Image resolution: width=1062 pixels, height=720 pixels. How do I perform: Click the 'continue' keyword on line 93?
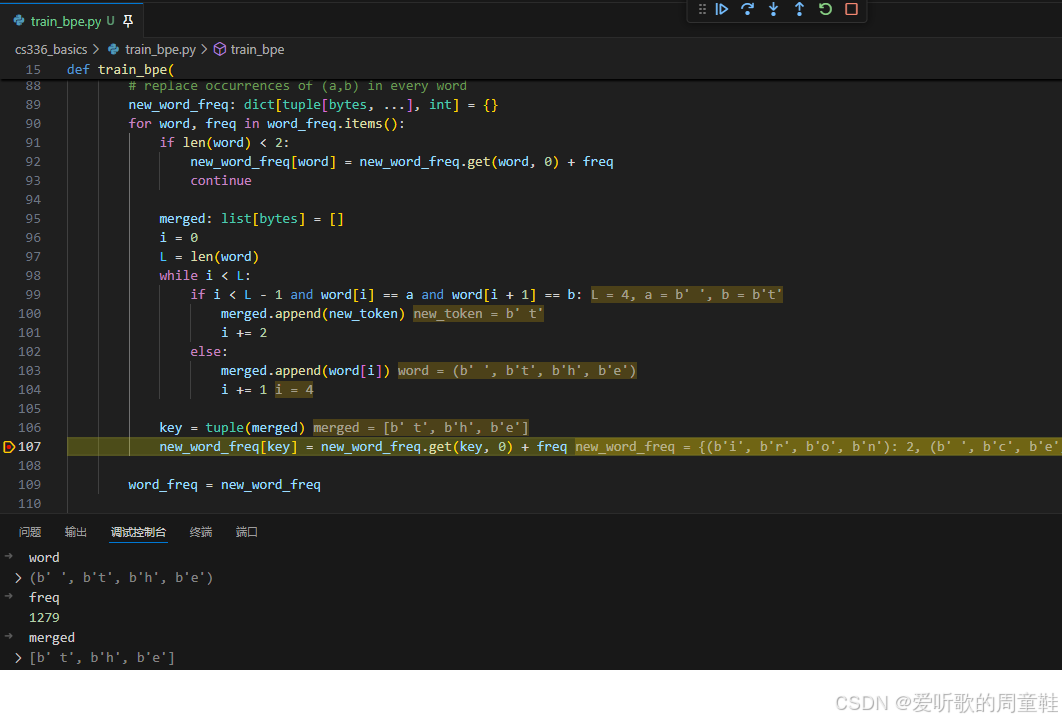[x=221, y=181]
